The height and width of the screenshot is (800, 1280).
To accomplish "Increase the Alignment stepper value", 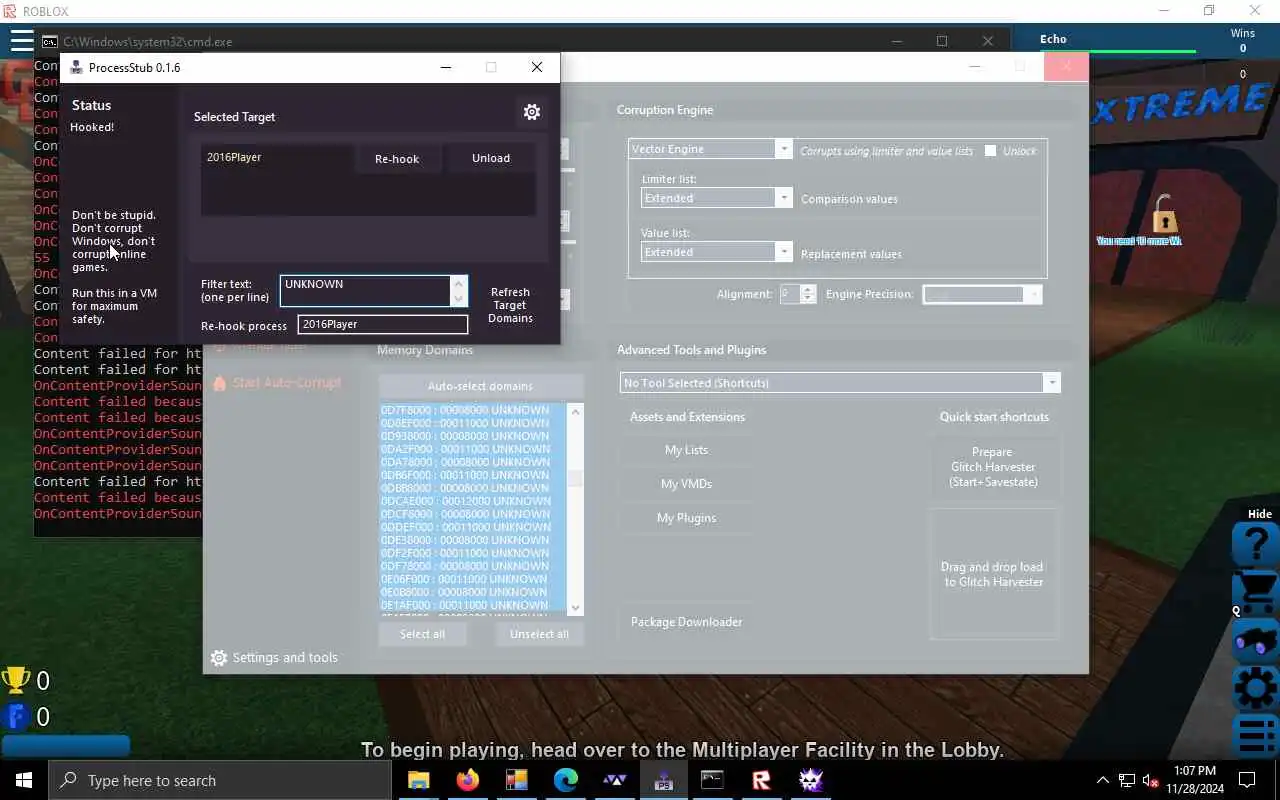I will click(808, 290).
